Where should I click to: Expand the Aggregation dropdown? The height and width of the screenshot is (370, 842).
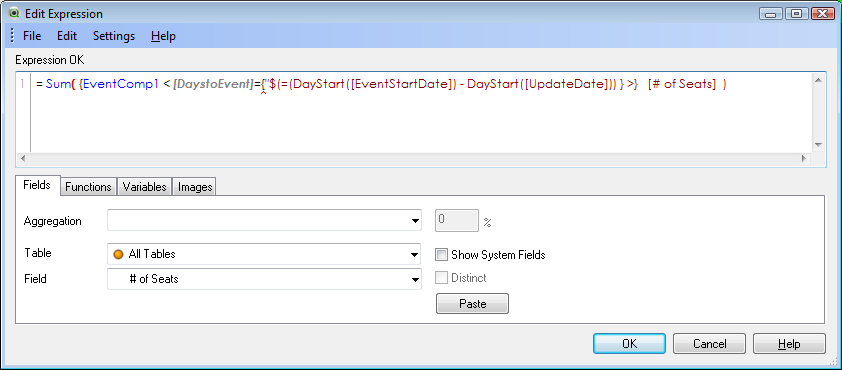pos(415,221)
